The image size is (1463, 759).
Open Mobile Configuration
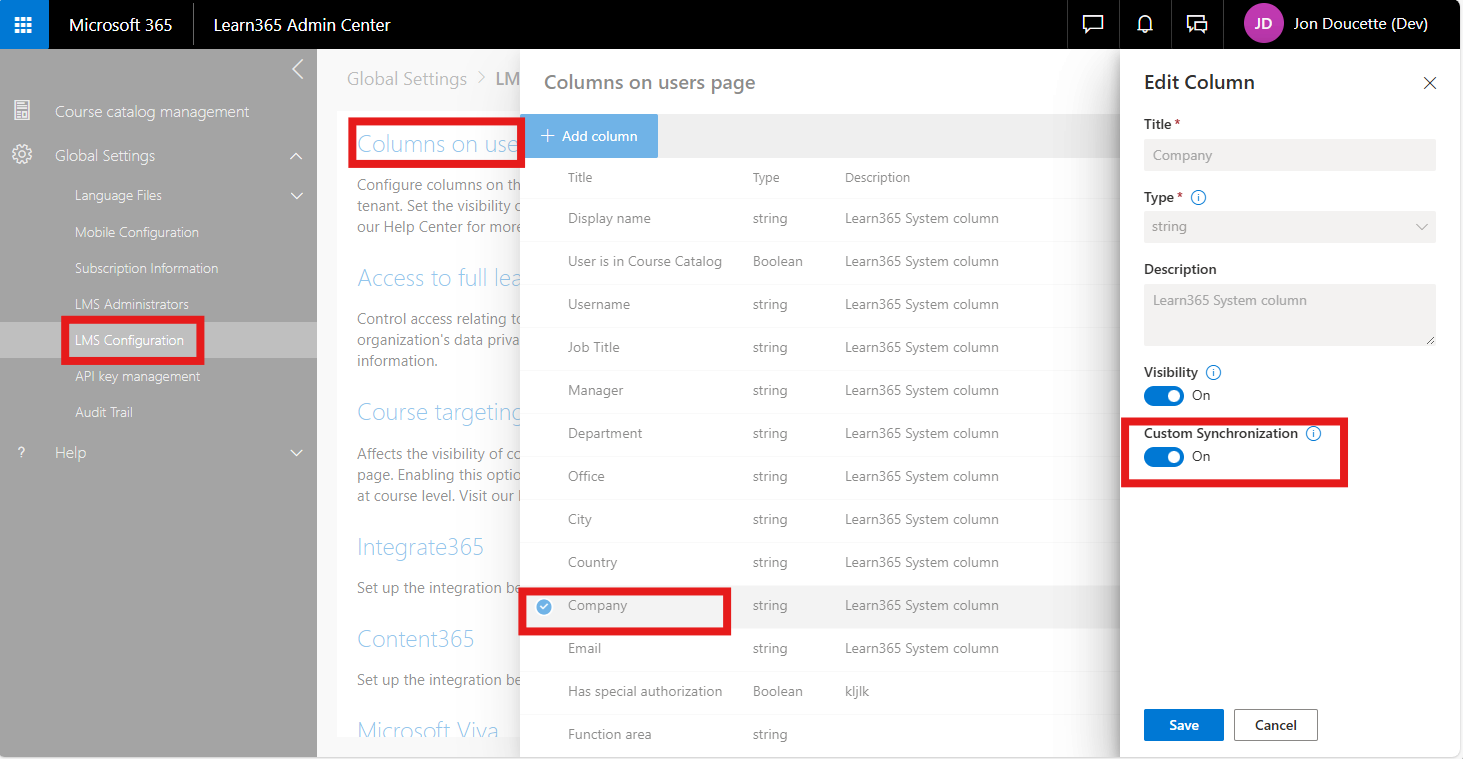point(137,232)
